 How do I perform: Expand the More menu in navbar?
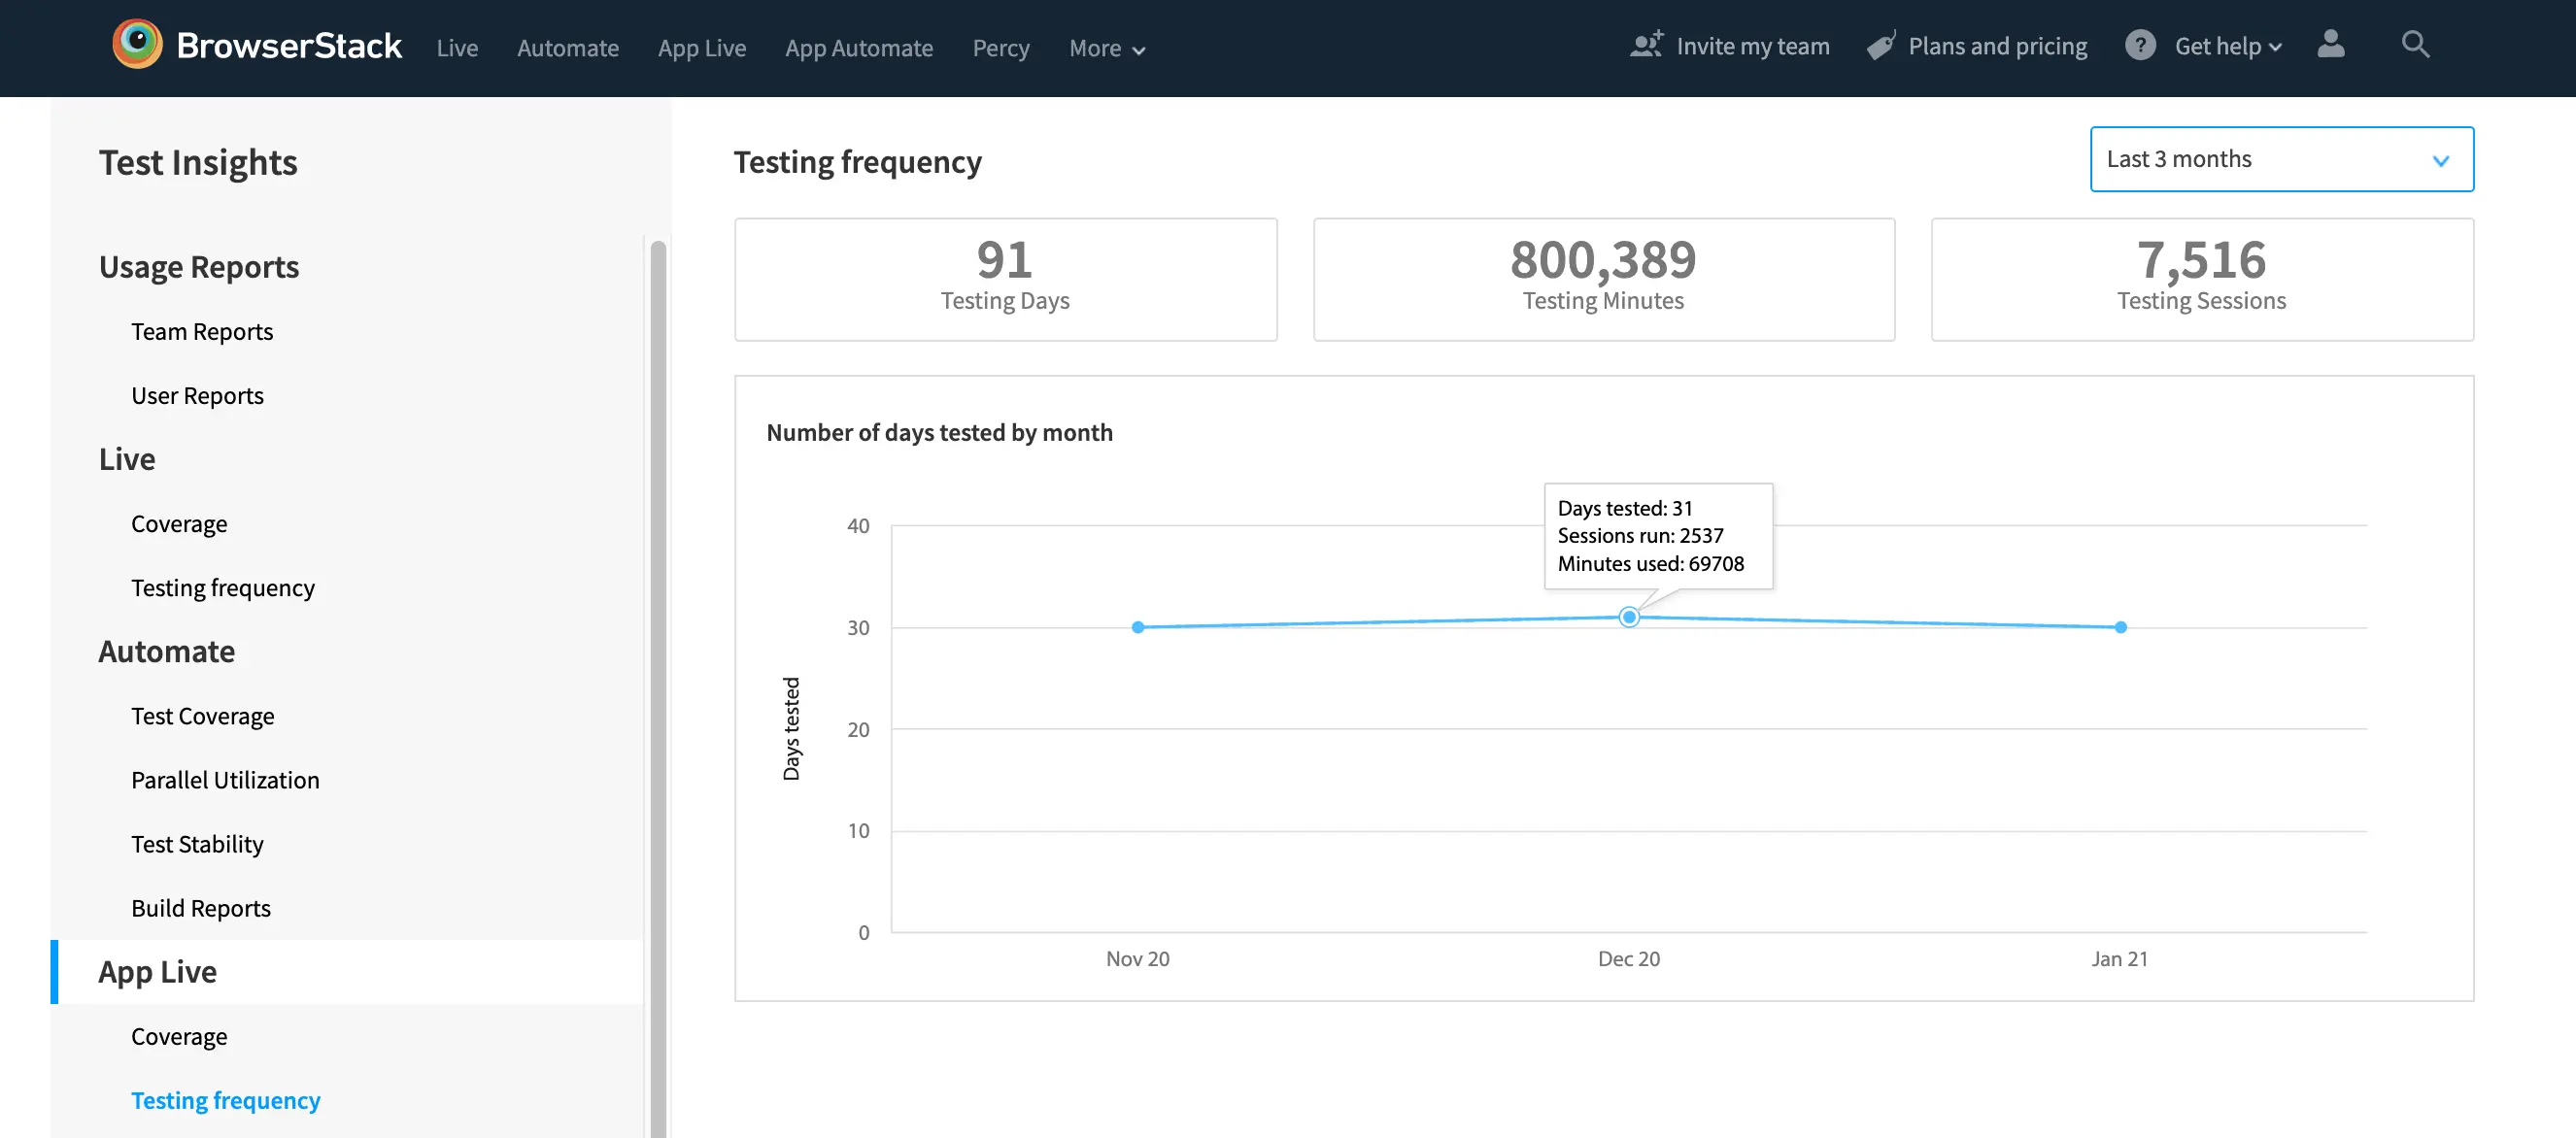click(1106, 48)
